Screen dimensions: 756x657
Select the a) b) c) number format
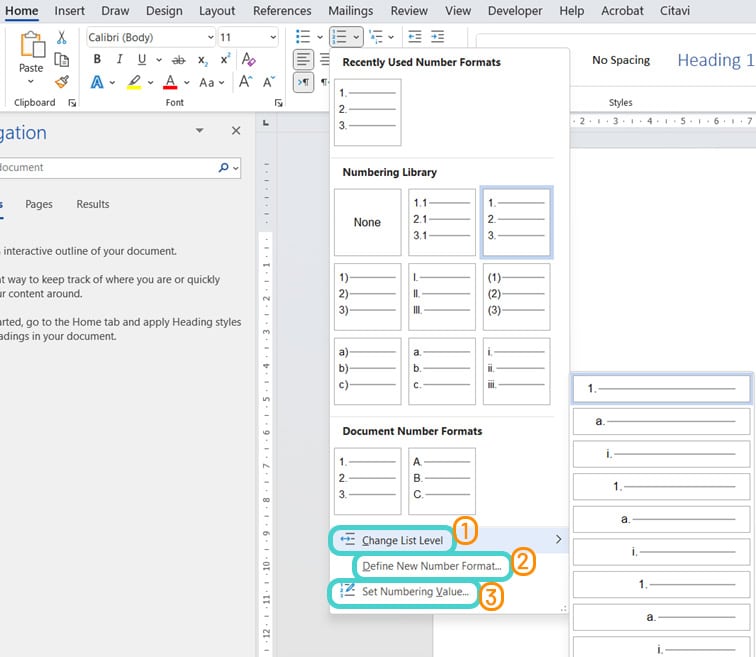367,371
